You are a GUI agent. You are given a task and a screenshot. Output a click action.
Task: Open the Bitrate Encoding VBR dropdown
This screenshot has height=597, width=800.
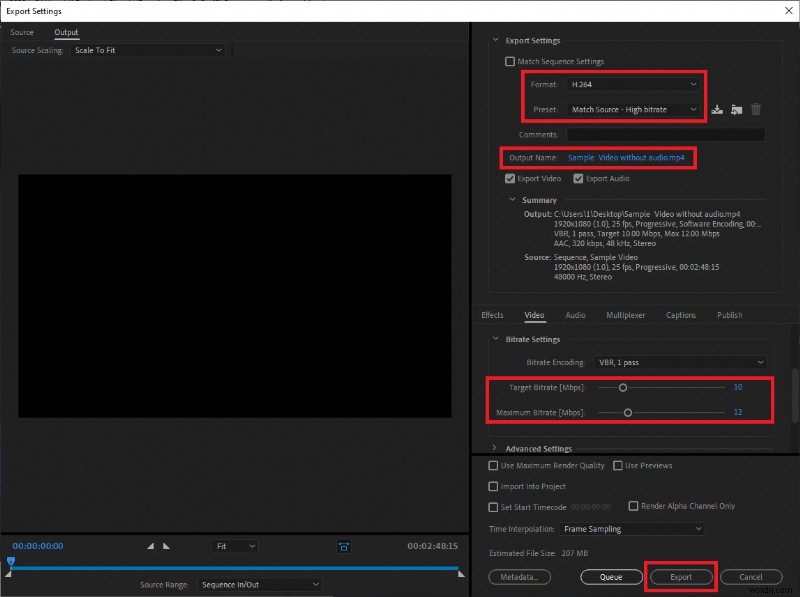pos(680,362)
